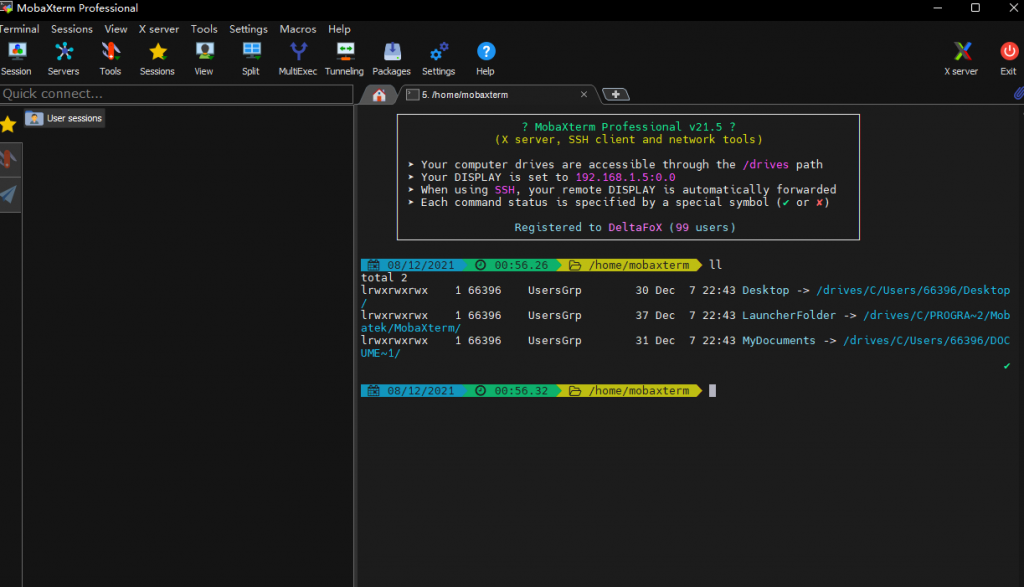Image resolution: width=1024 pixels, height=587 pixels.
Task: Click the paperclip attachment icon
Action: pyautogui.click(x=1017, y=93)
